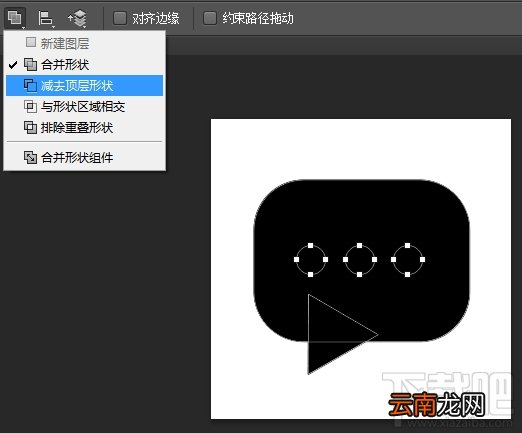Select the 合并形状 menu item
The height and width of the screenshot is (433, 522).
point(84,64)
